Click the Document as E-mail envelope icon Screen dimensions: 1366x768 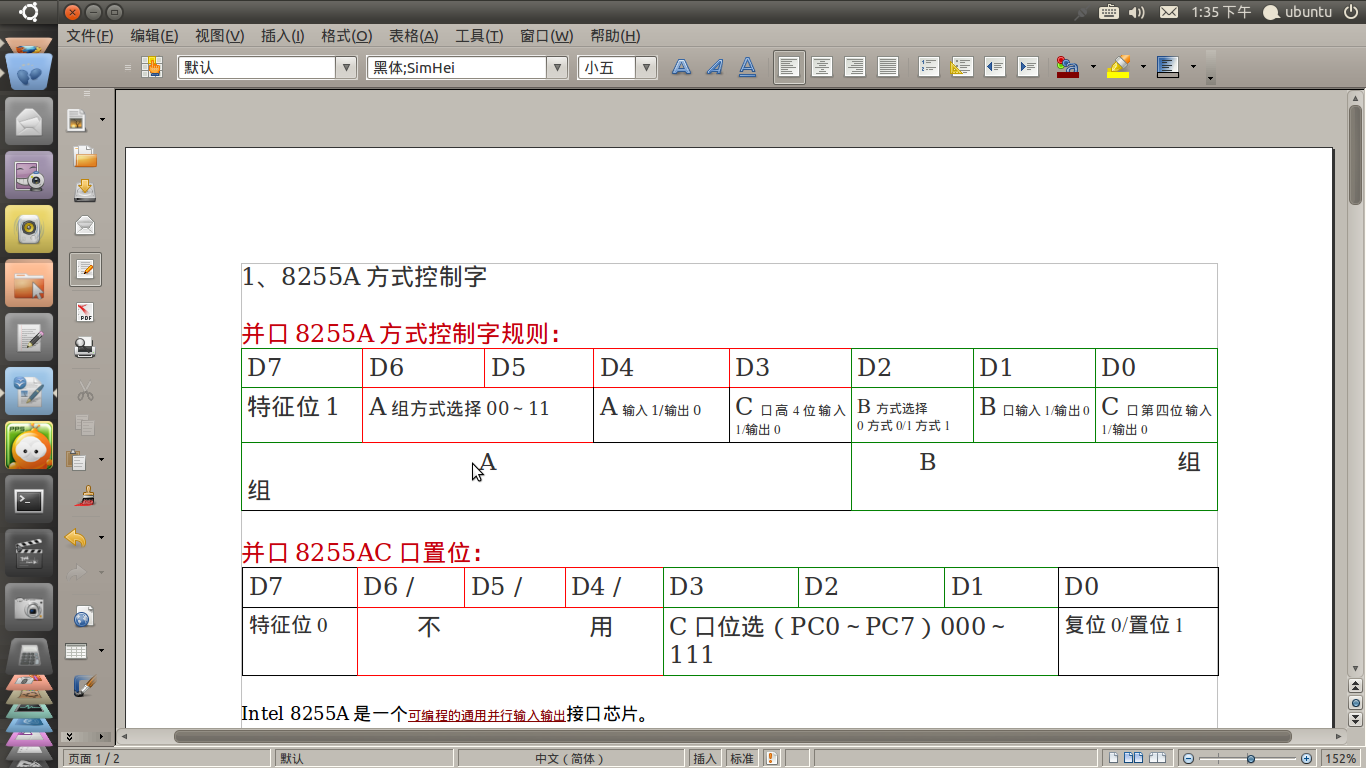point(85,224)
